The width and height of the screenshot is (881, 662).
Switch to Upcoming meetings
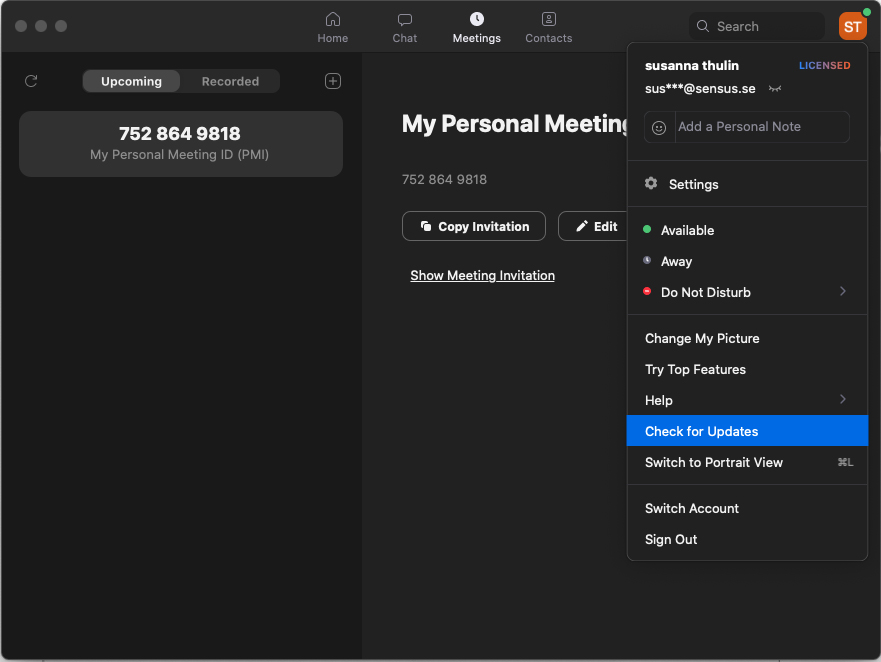pos(131,81)
